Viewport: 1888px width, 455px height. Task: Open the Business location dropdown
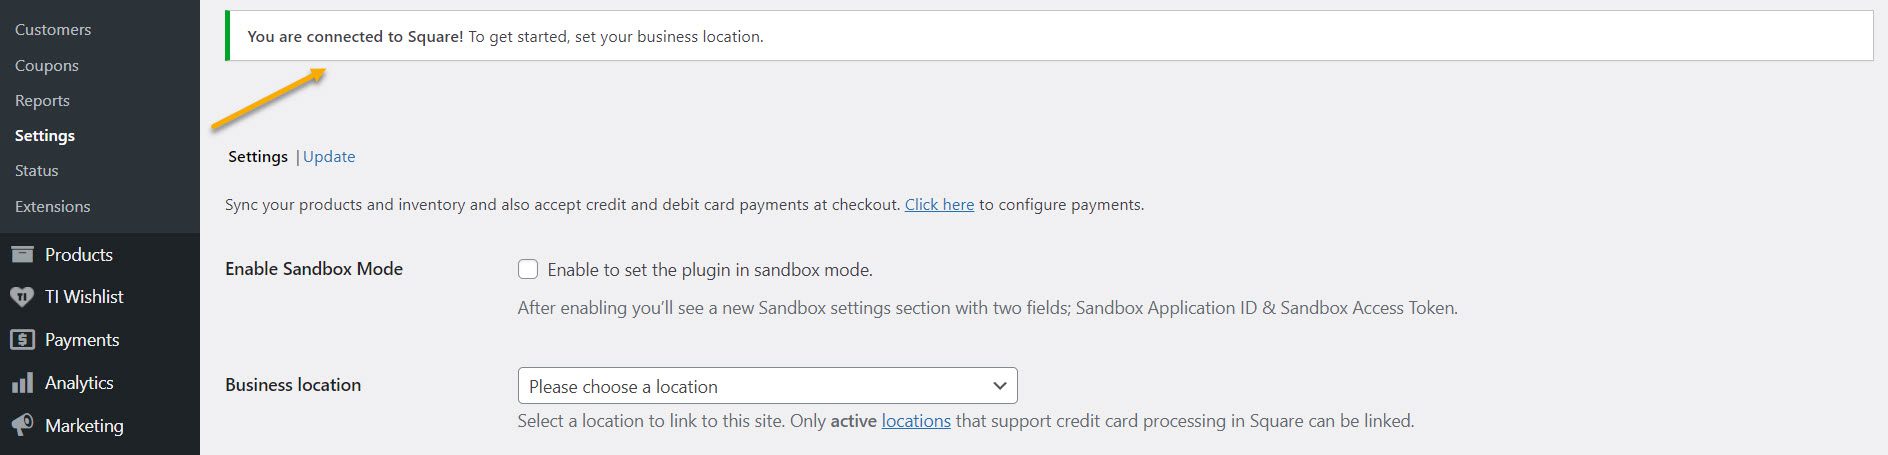coord(767,386)
